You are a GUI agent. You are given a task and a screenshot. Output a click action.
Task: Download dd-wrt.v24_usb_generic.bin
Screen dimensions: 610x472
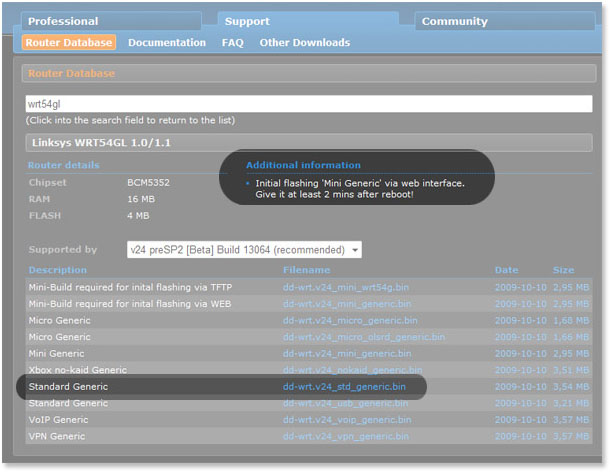tap(345, 404)
